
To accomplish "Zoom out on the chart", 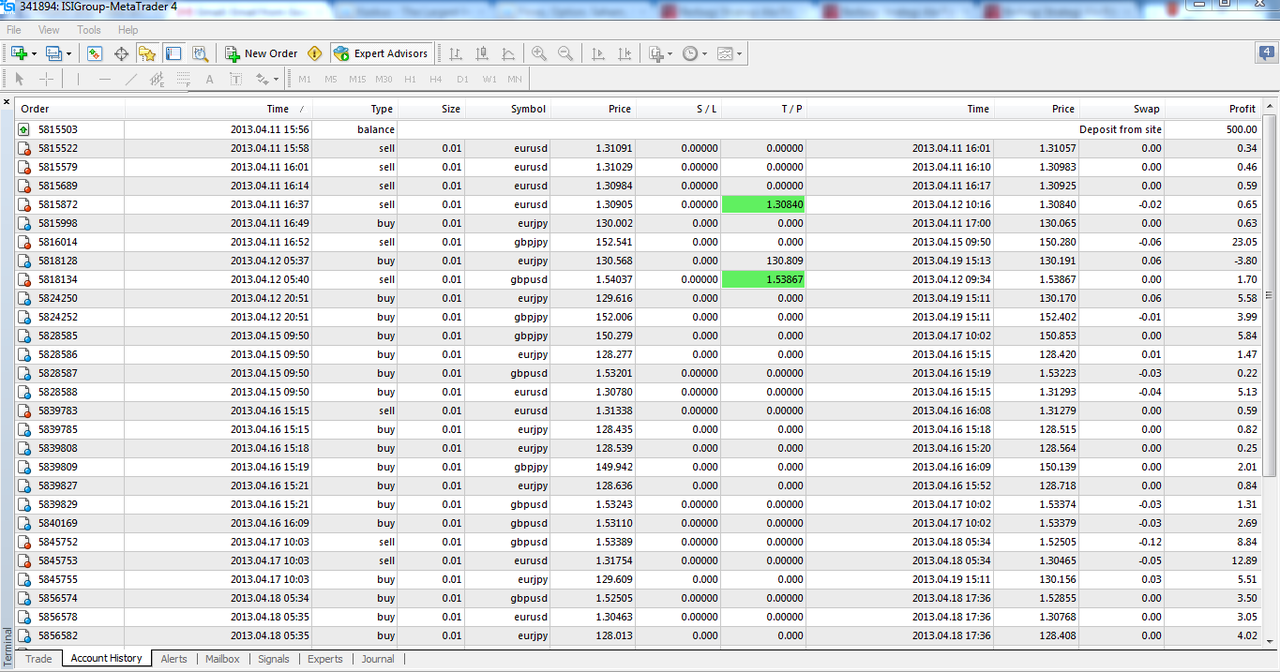I will tap(565, 54).
